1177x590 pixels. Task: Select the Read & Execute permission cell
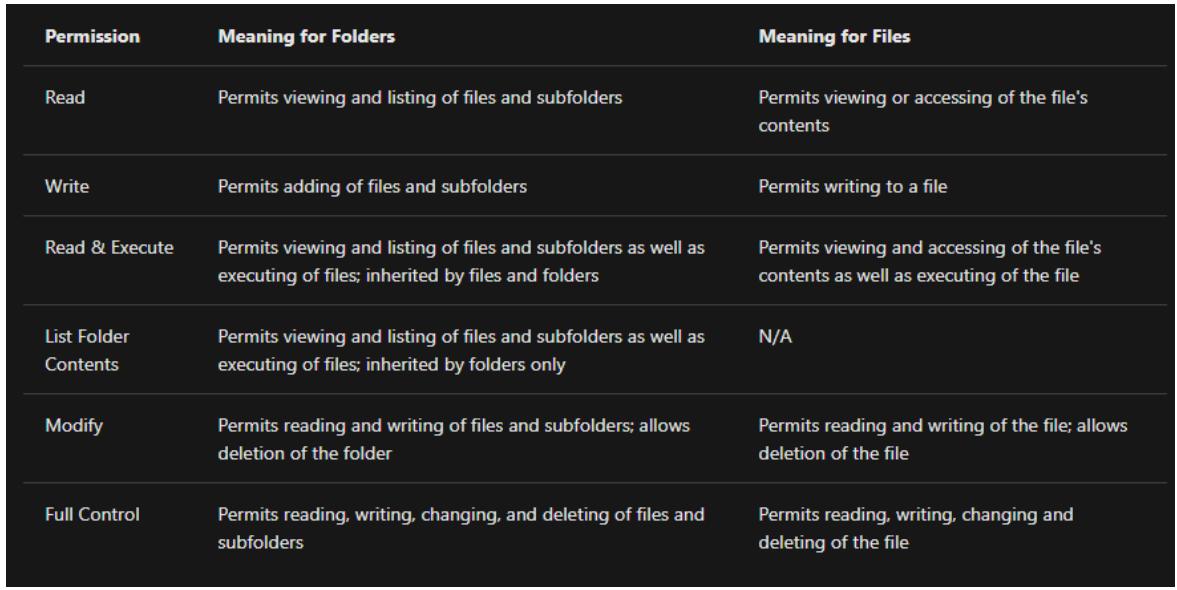(109, 247)
